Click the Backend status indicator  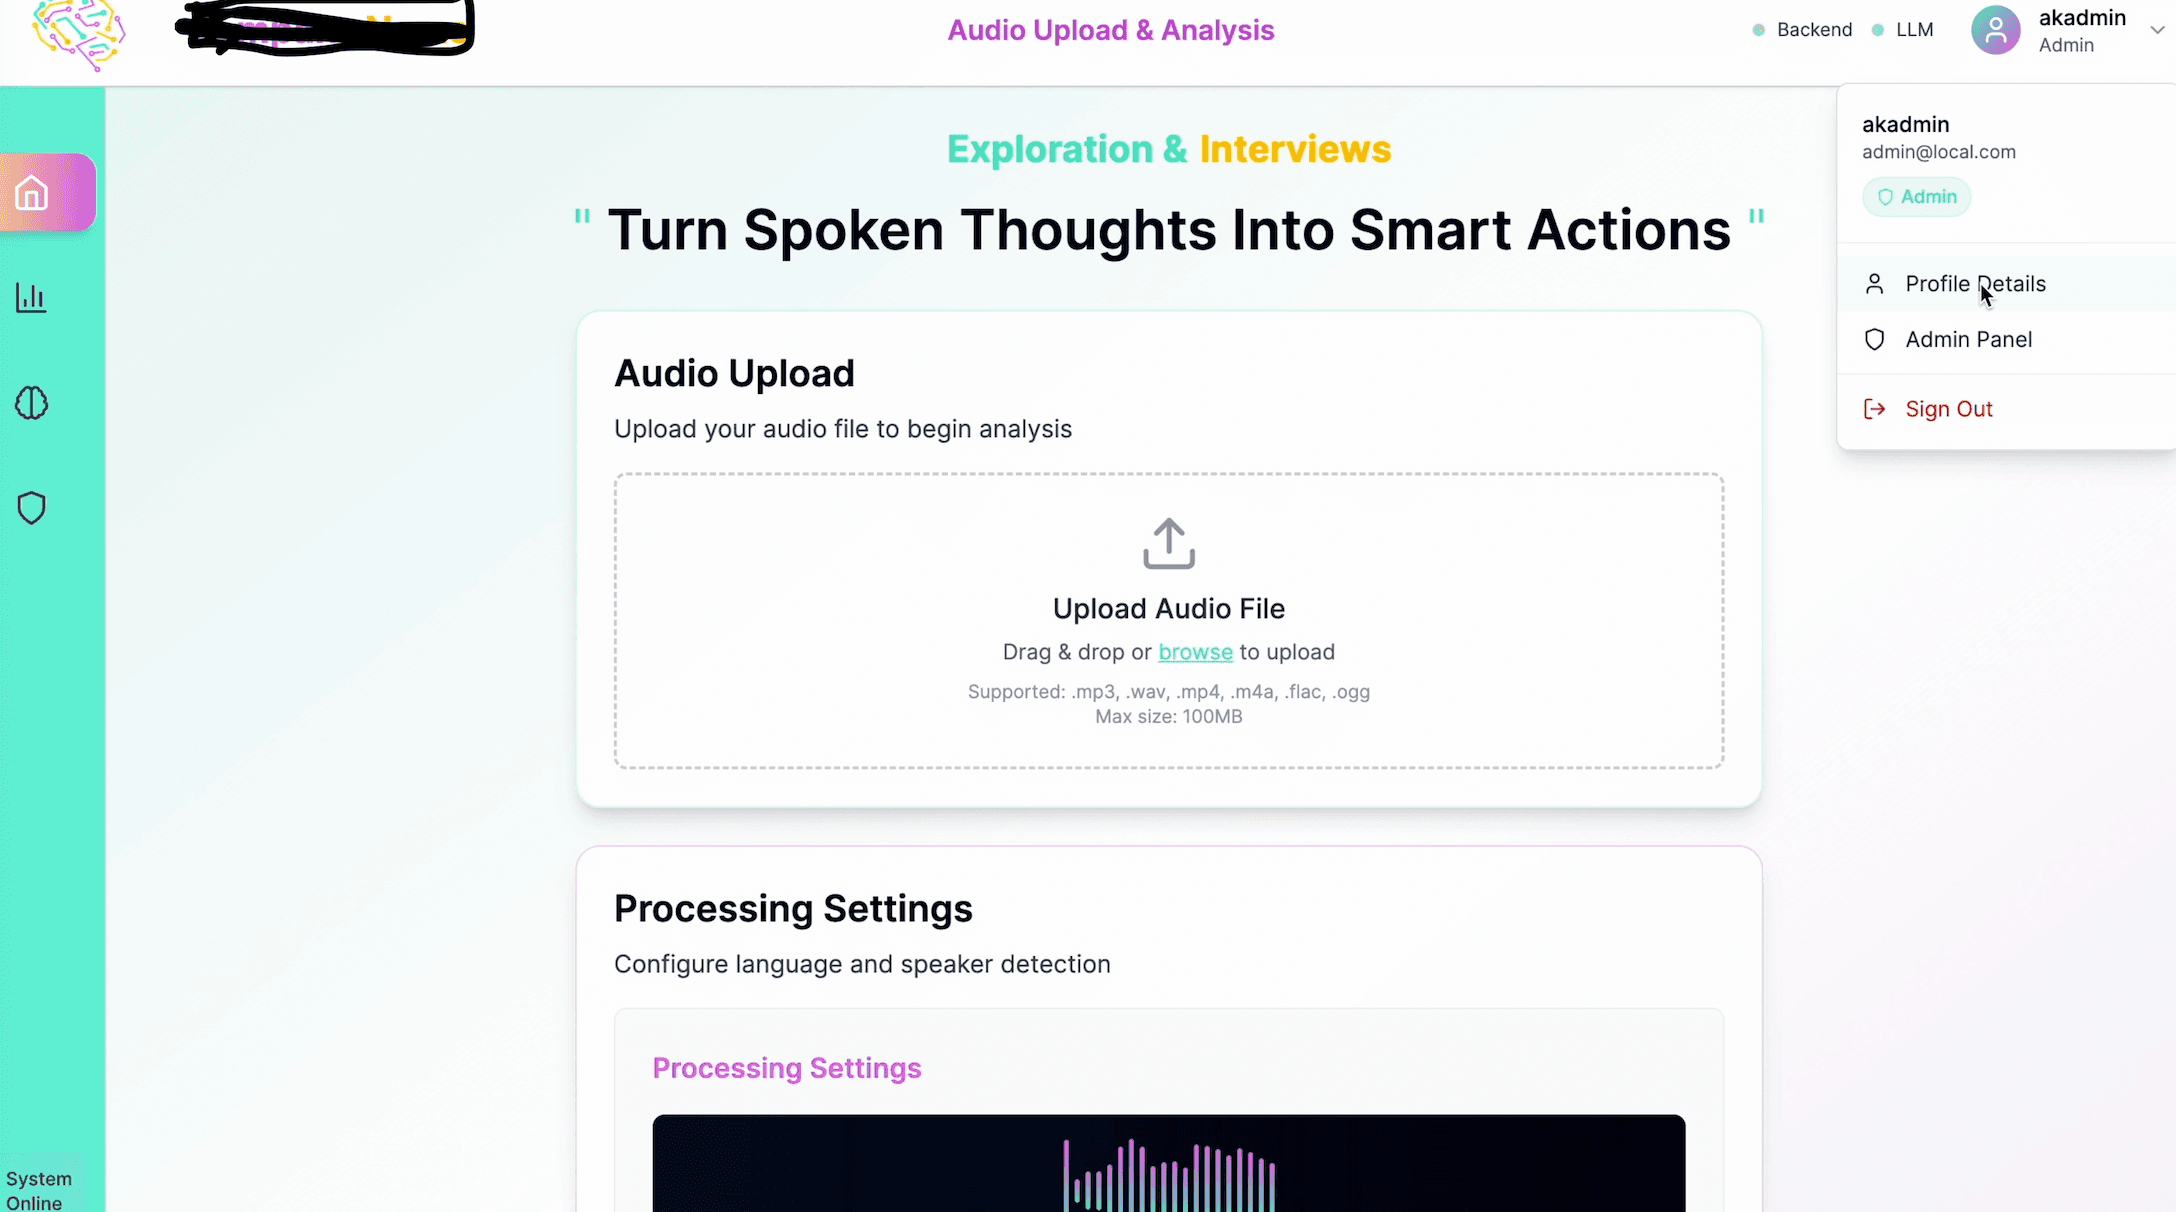click(x=1802, y=30)
